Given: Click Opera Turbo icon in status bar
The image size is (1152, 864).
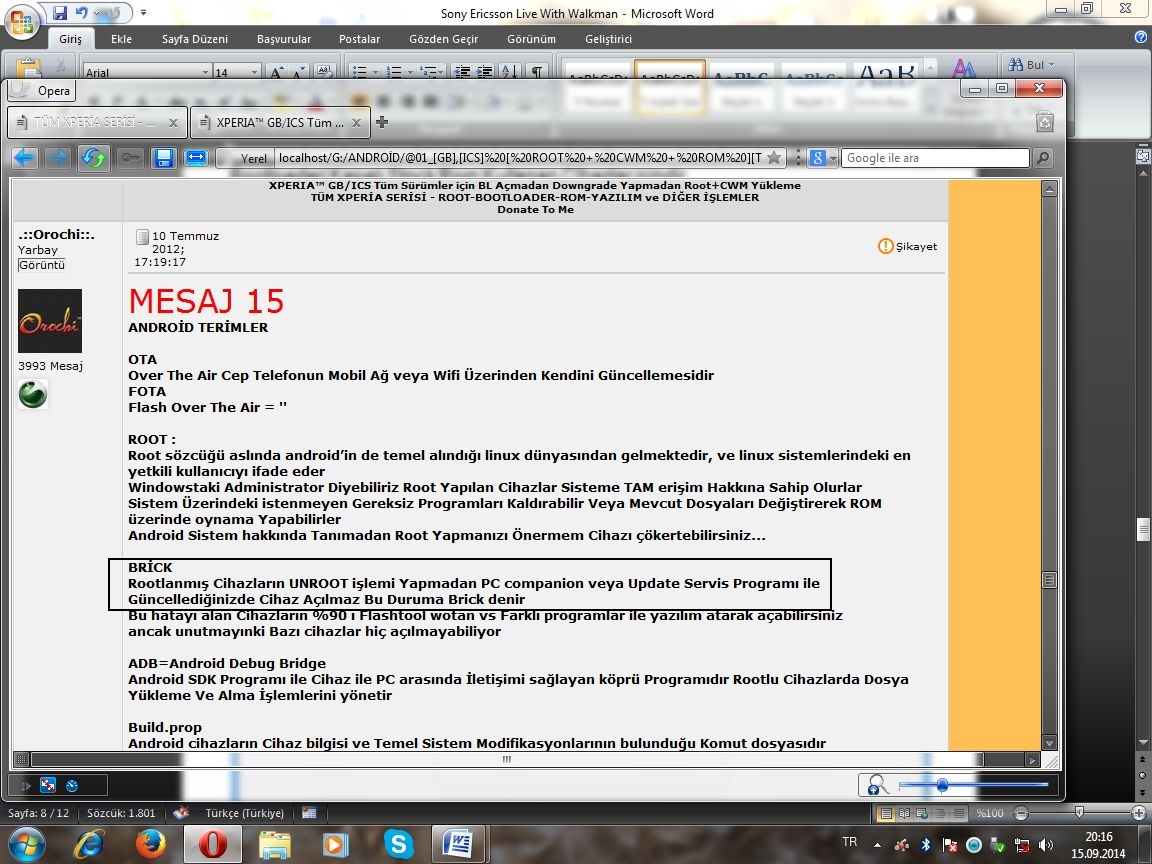Looking at the screenshot, I should point(72,785).
